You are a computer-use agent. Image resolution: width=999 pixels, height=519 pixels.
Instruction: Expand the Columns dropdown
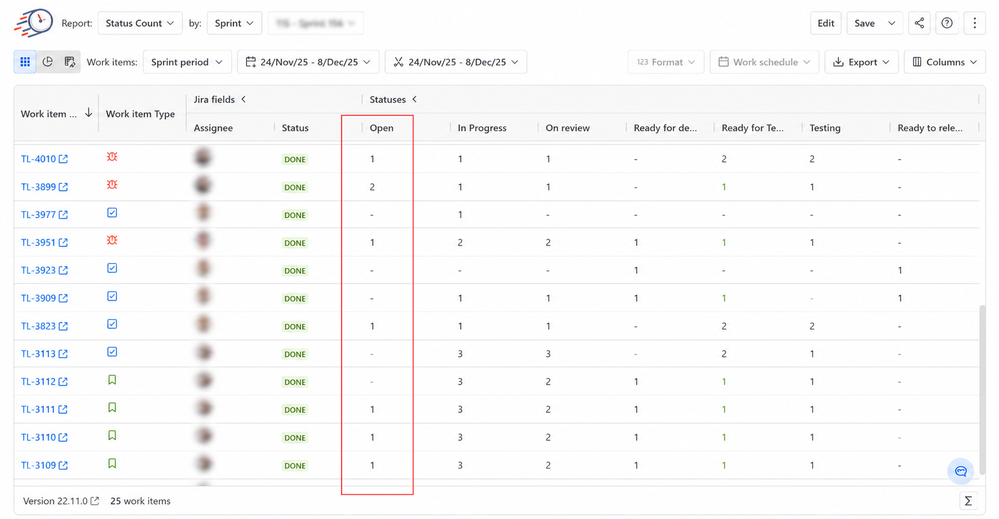[x=944, y=62]
